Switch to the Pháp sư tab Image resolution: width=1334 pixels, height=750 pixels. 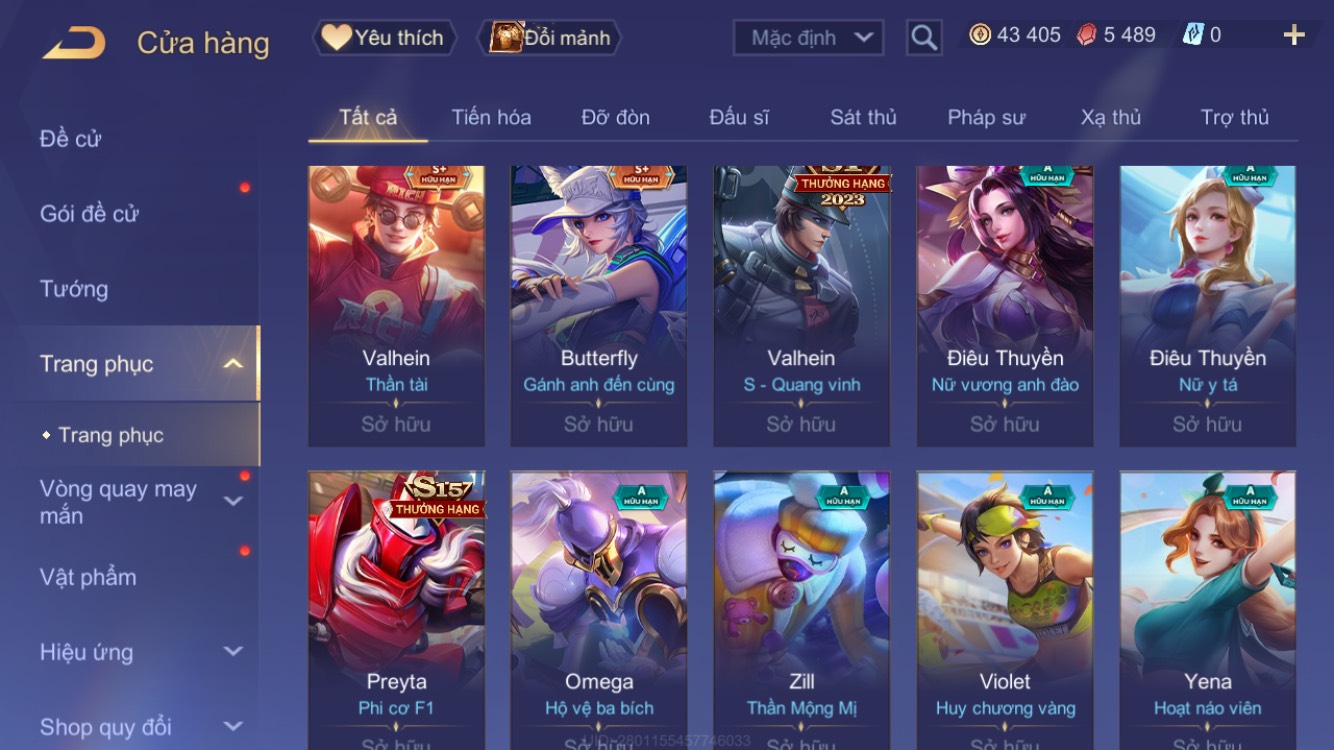coord(986,117)
